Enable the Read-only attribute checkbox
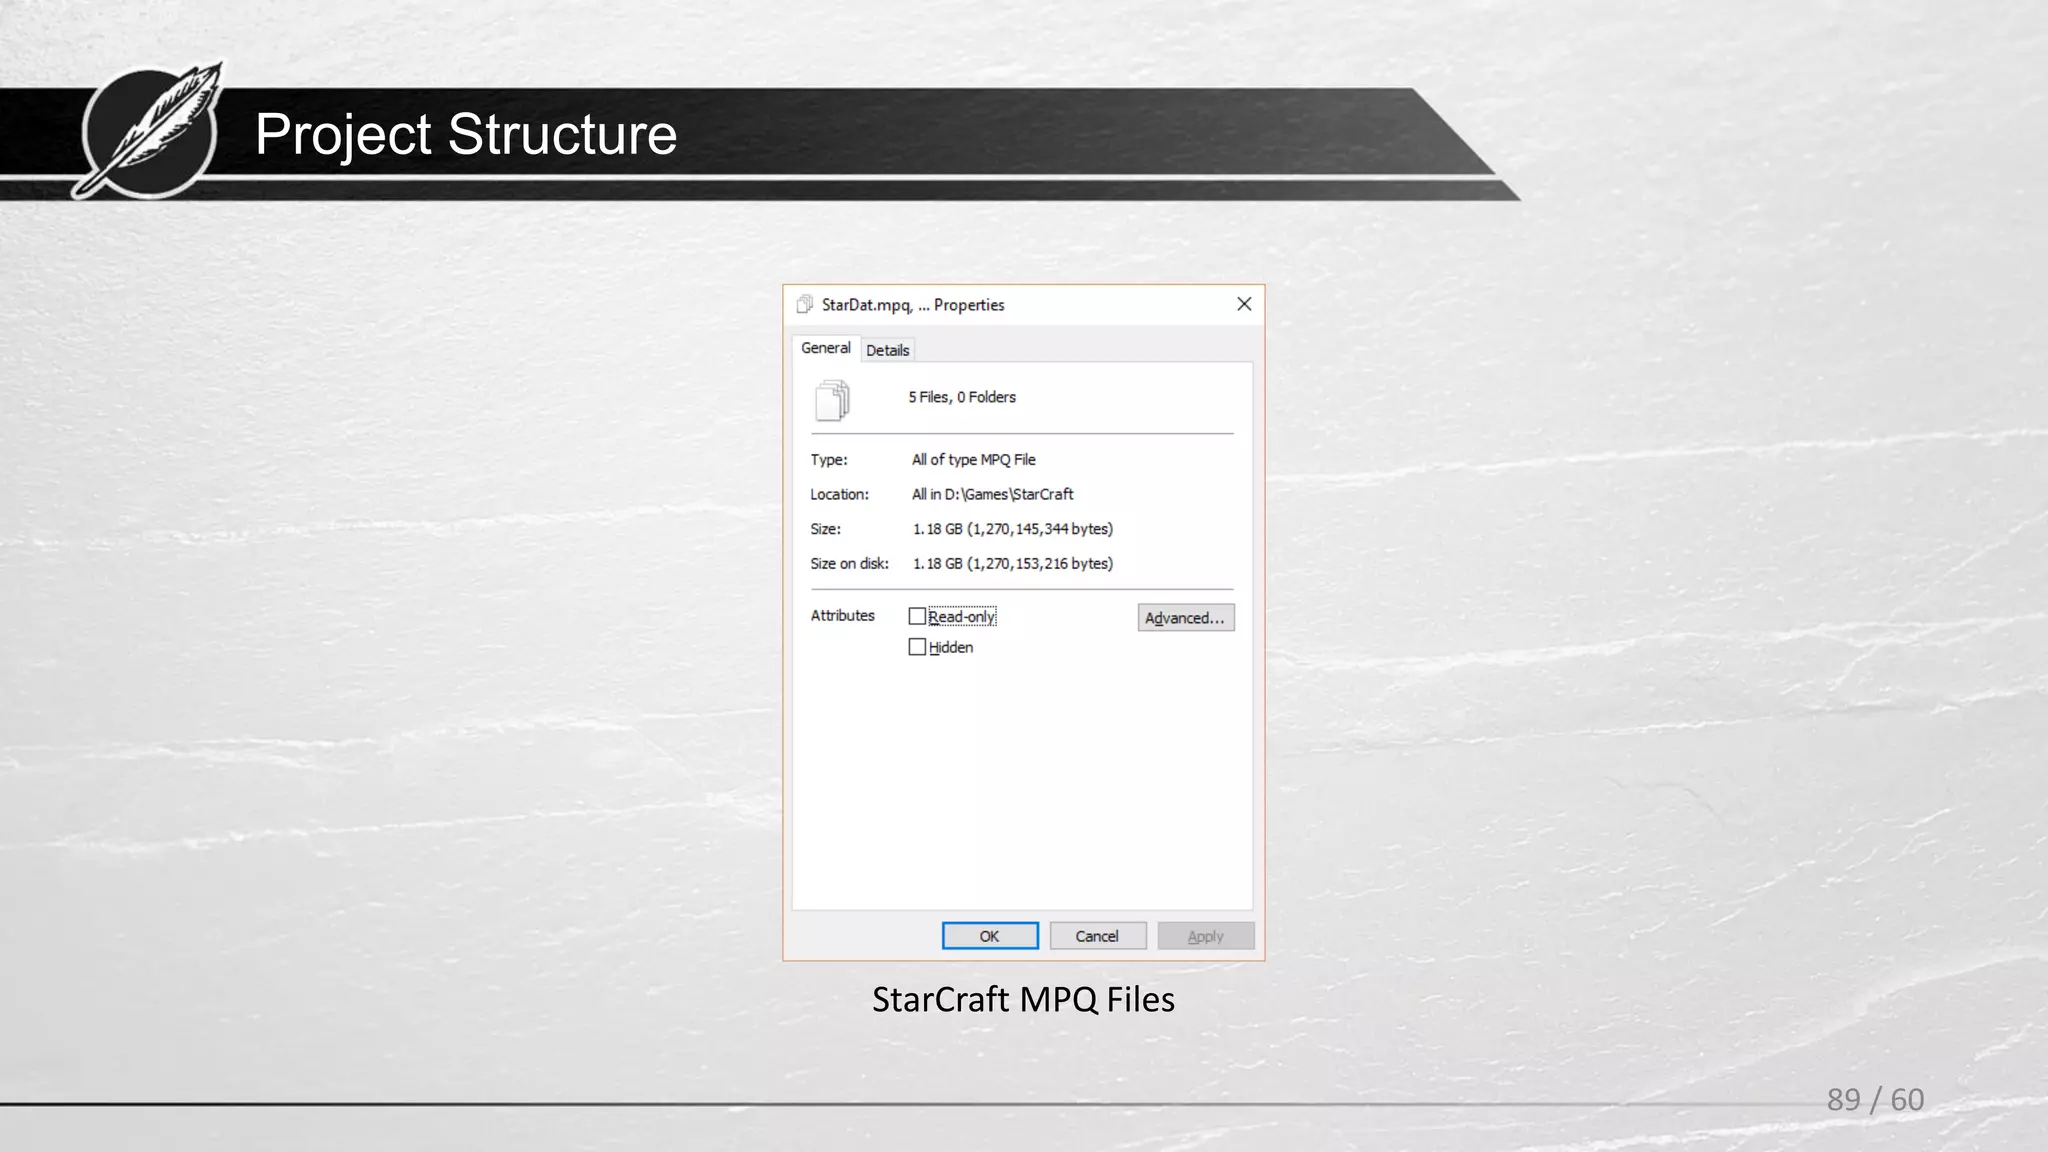The height and width of the screenshot is (1152, 2048). (x=917, y=616)
